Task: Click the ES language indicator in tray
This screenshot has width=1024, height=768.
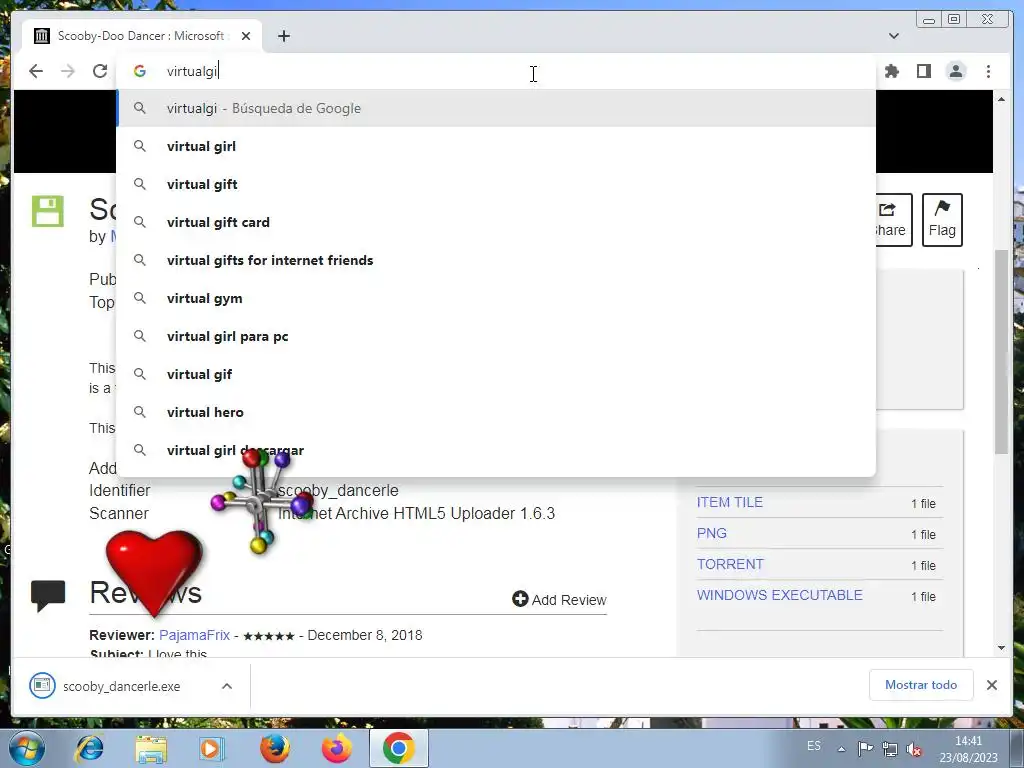Action: tap(814, 745)
